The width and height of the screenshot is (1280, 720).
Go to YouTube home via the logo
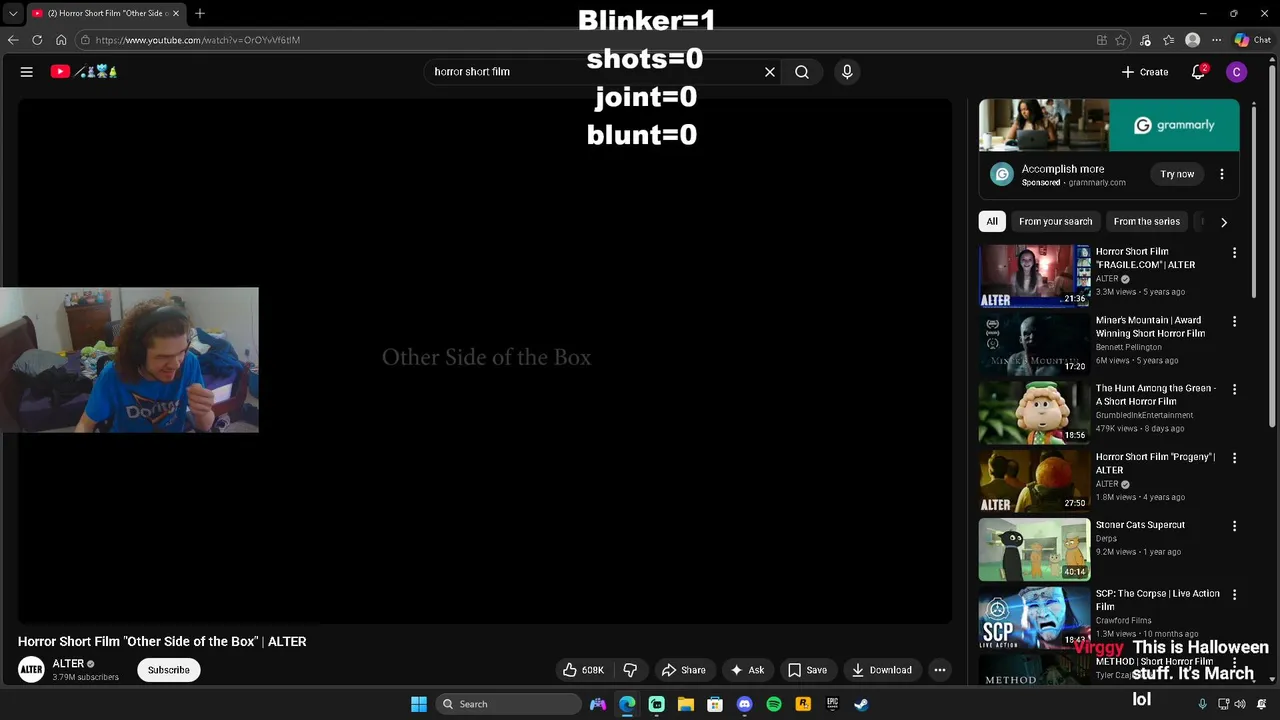tap(85, 72)
